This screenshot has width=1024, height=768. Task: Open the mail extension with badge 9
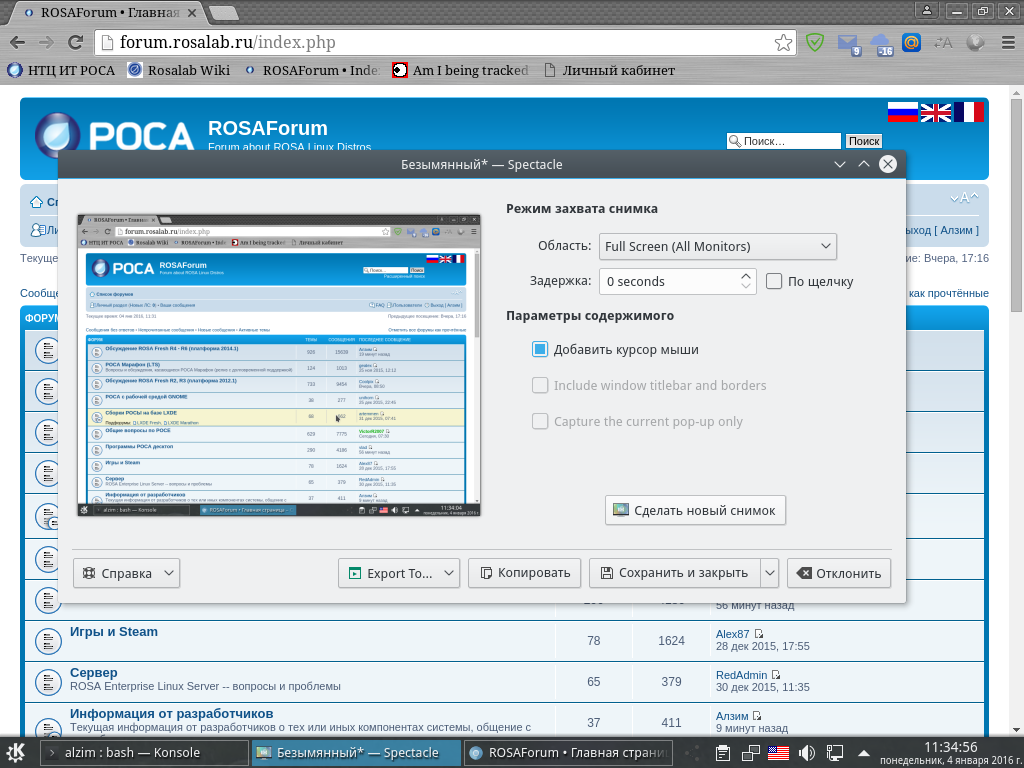coord(848,44)
